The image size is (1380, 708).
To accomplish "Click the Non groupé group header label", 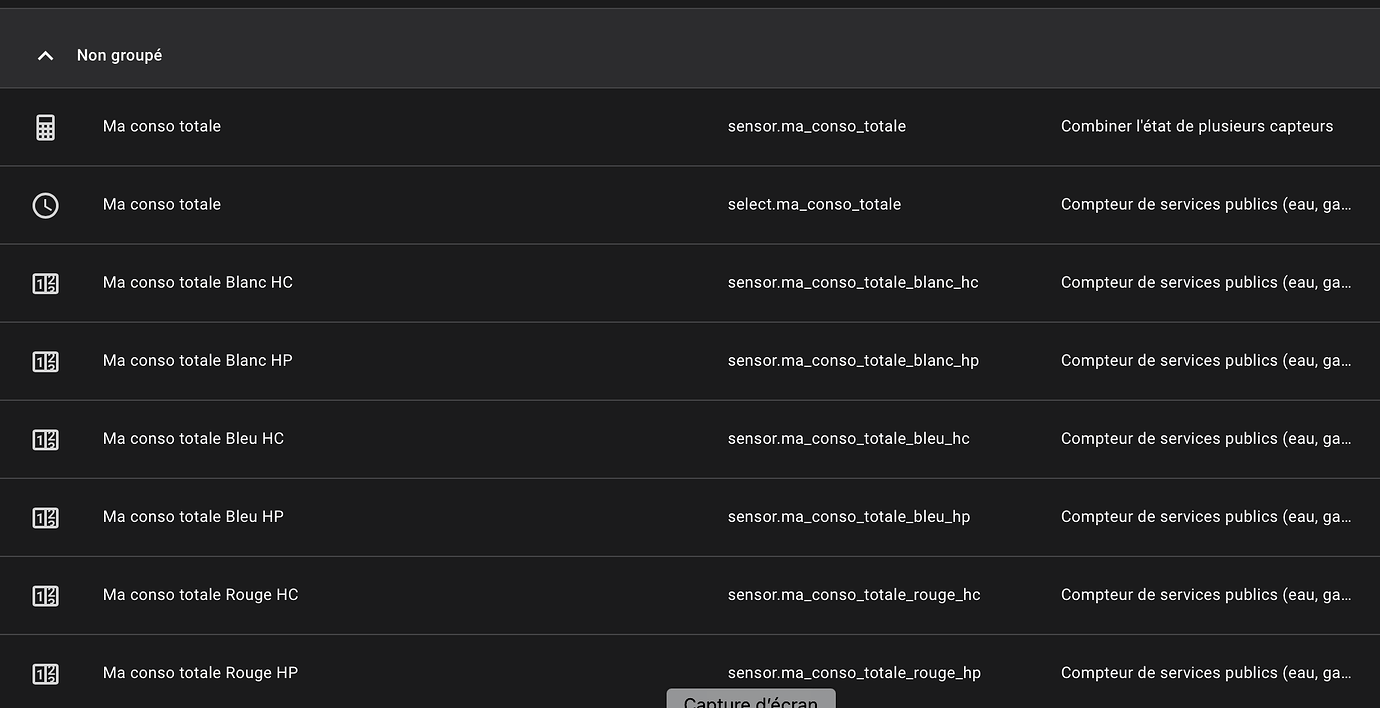I will pos(119,55).
